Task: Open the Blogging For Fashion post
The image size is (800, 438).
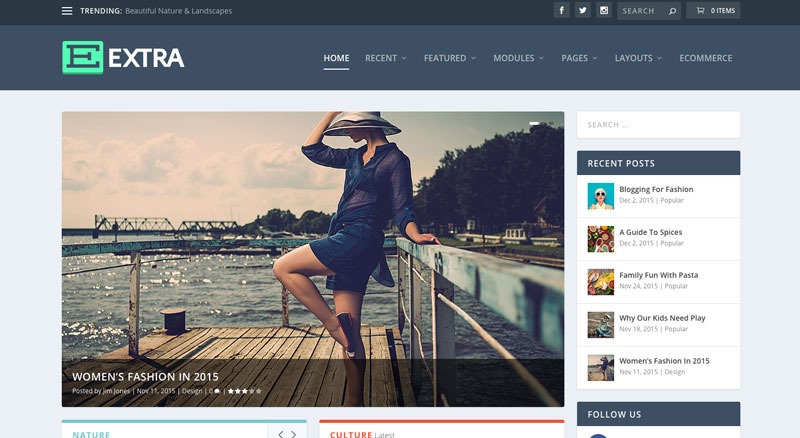Action: point(656,189)
